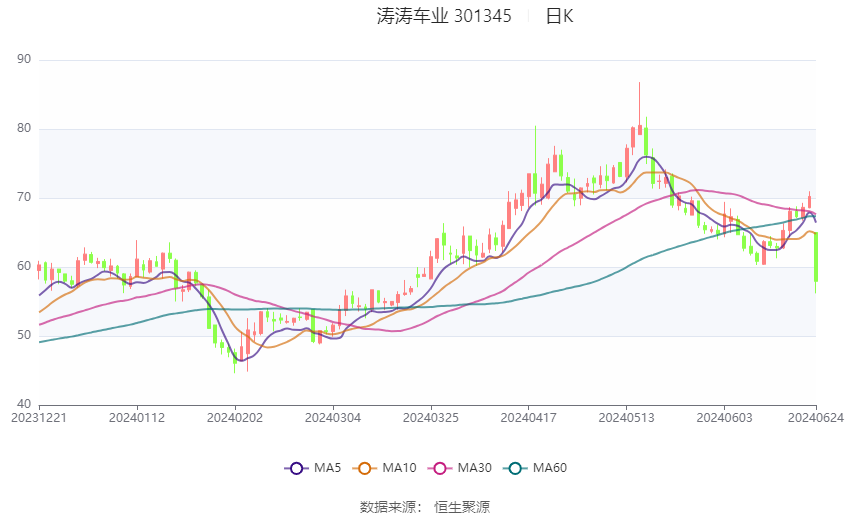Toggle the MA60 legend series
The height and width of the screenshot is (517, 850).
tap(535, 468)
